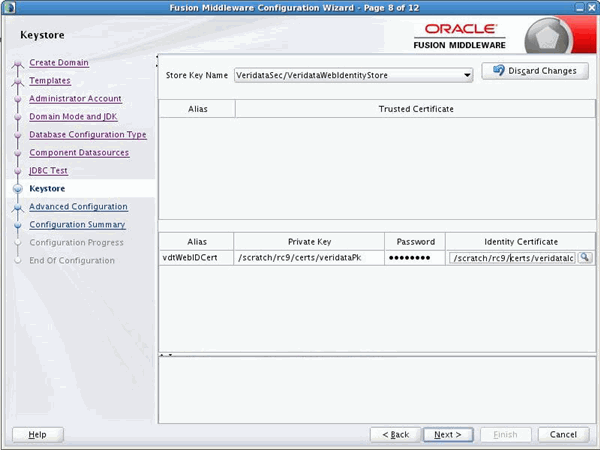
Task: Click the JDBC Test node bullet
Action: [18, 171]
